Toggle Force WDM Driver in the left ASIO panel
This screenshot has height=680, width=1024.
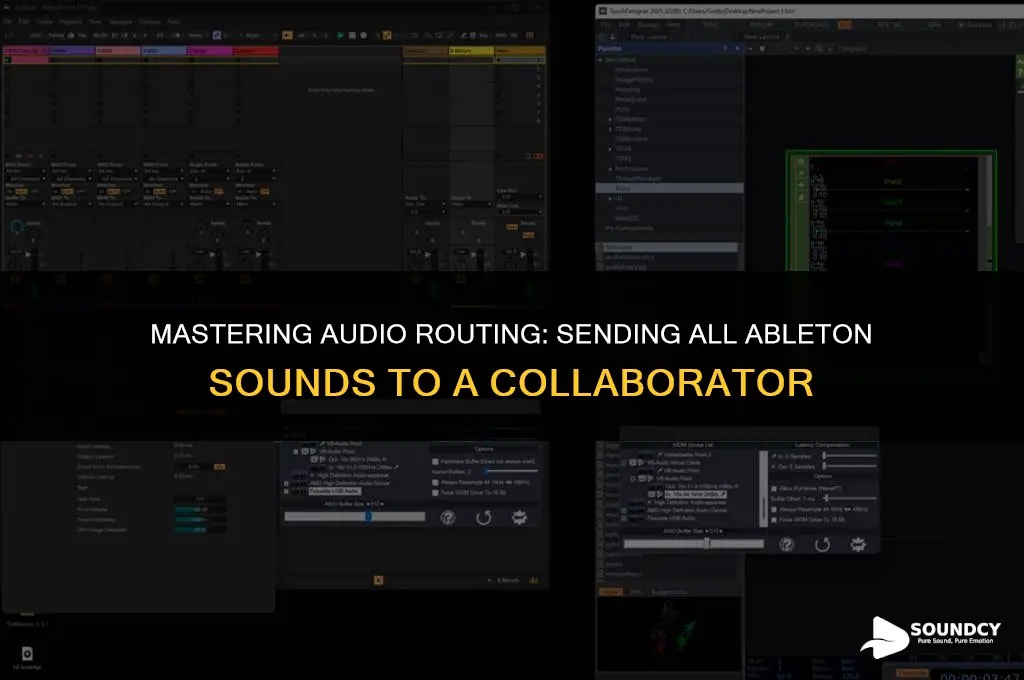tap(436, 493)
